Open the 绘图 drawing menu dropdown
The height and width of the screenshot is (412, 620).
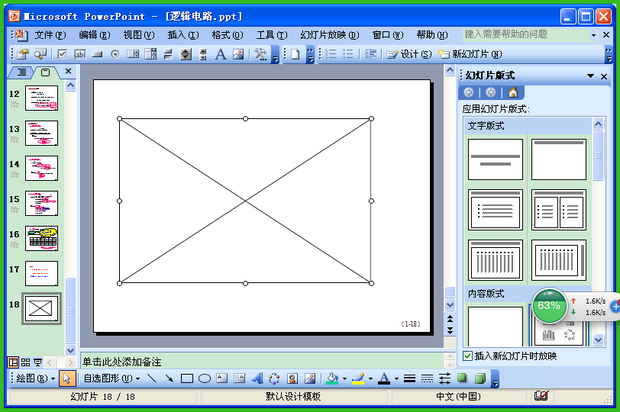point(32,379)
